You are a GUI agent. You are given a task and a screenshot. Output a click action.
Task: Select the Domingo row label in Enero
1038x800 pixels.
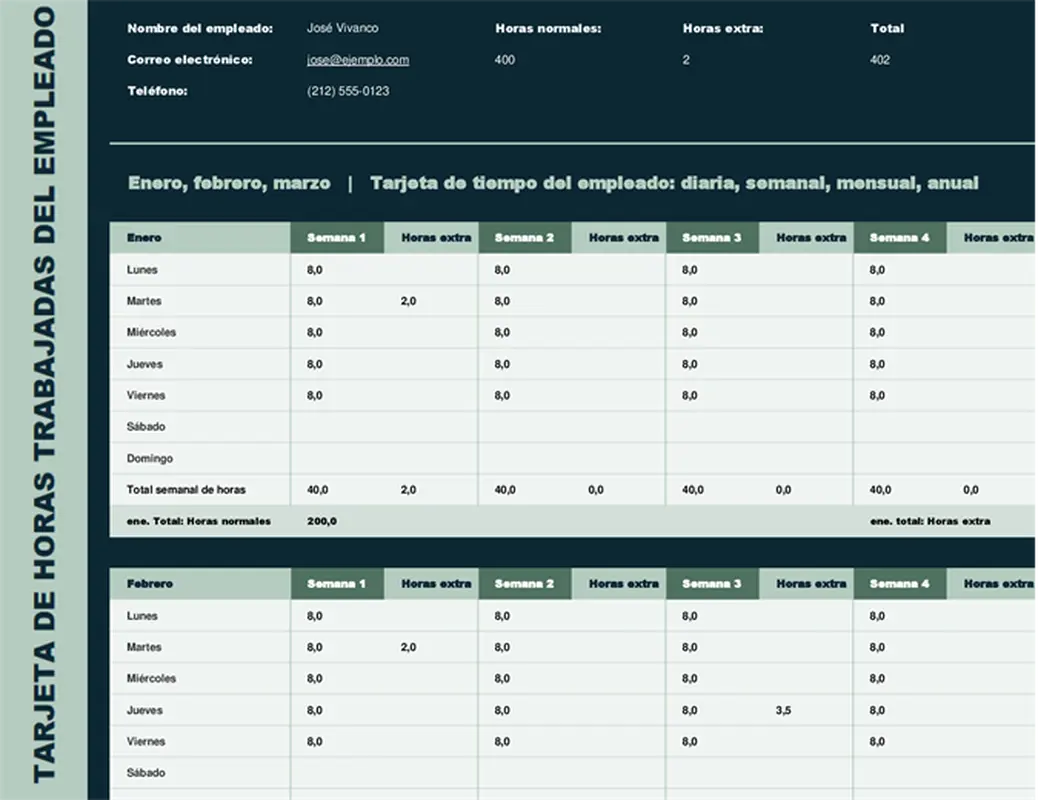tap(150, 458)
